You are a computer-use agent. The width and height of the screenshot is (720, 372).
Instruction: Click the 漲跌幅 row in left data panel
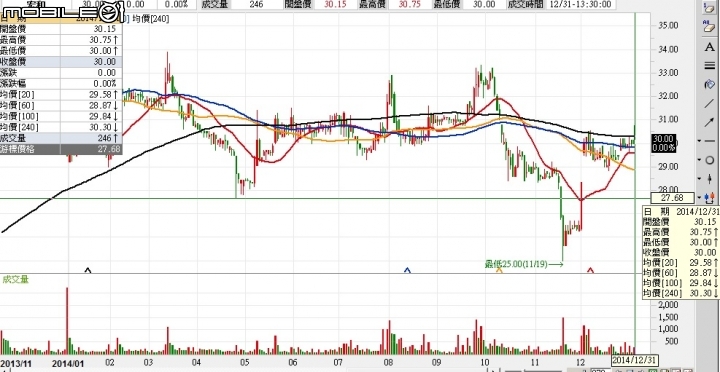pos(61,84)
